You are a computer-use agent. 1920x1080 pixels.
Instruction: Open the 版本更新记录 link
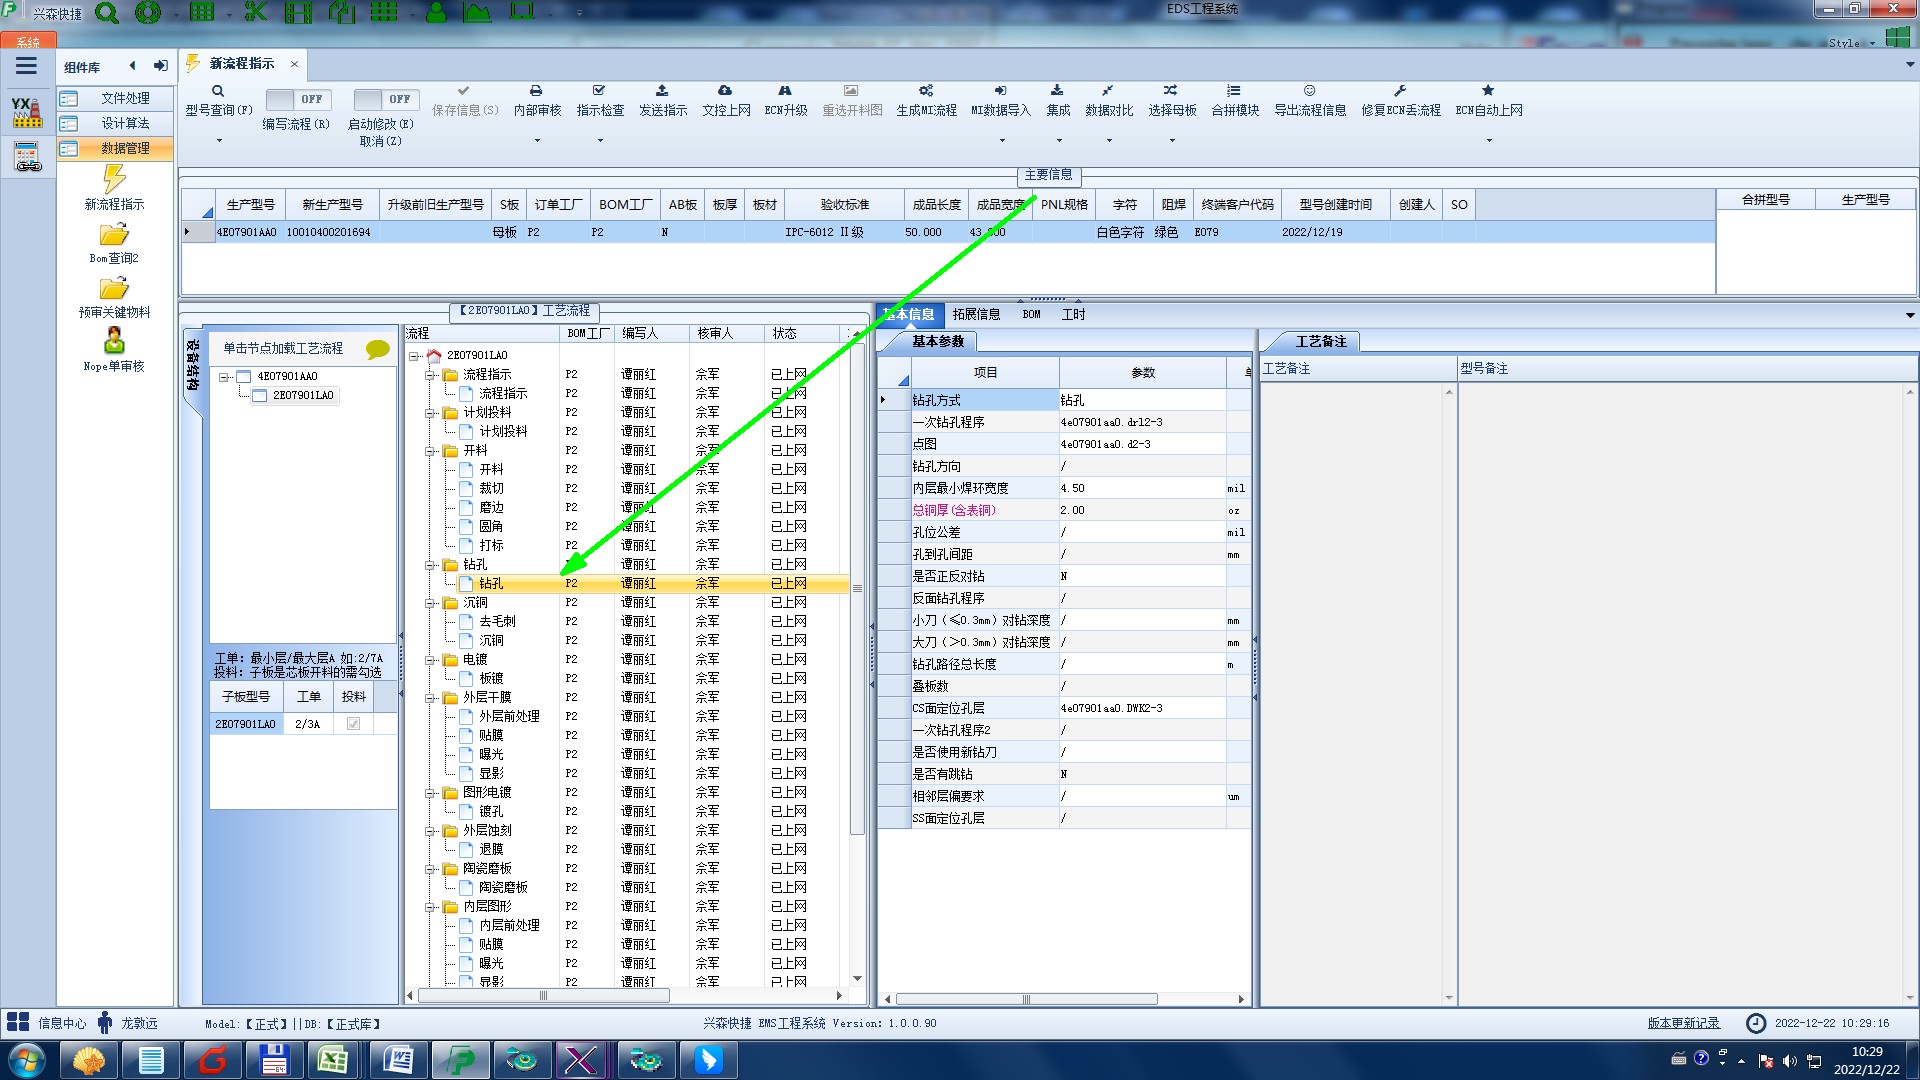click(1683, 1023)
